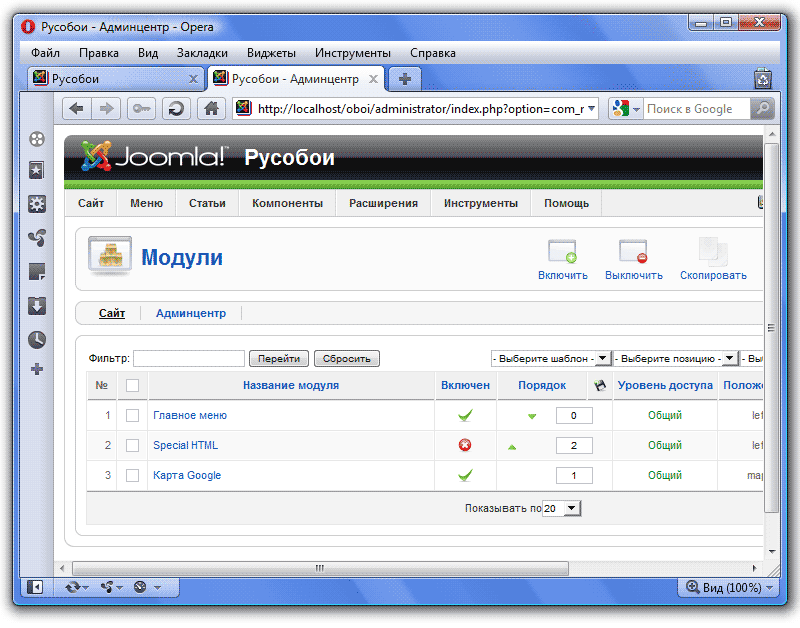The height and width of the screenshot is (628, 800).
Task: Click the Выключить toolbar icon
Action: click(x=633, y=252)
